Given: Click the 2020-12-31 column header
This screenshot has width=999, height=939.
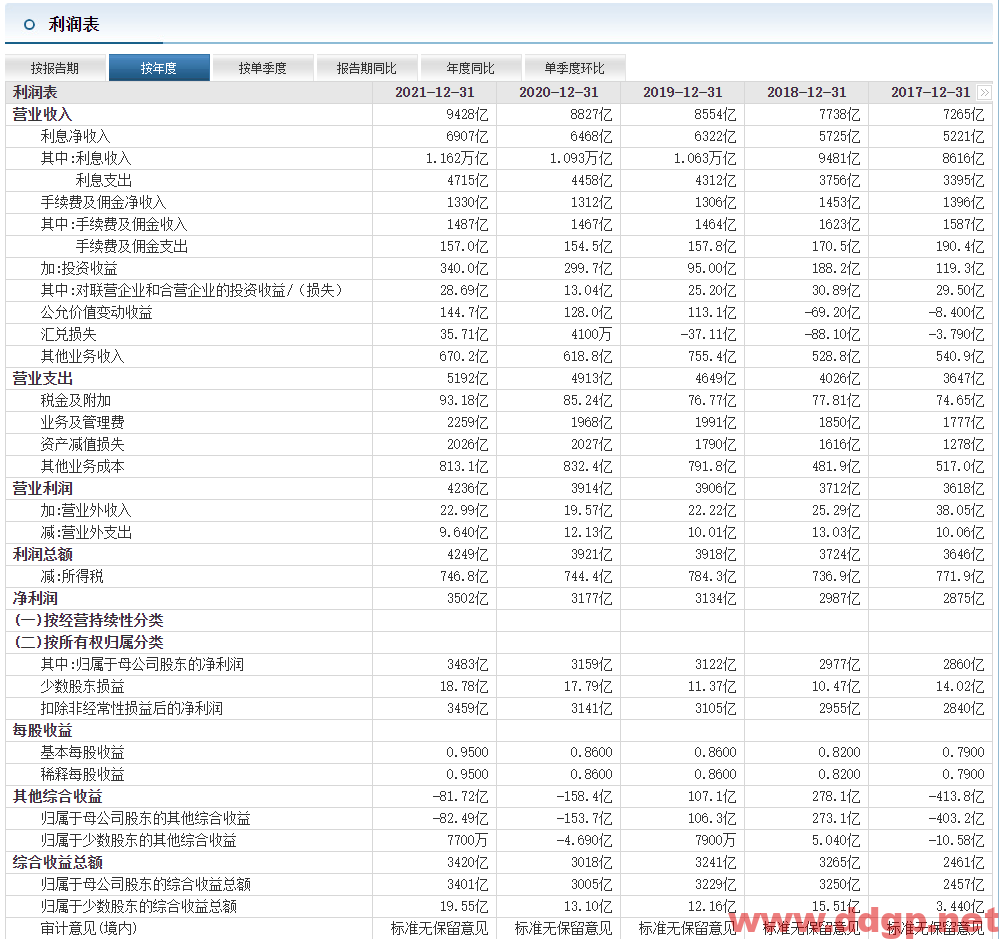Looking at the screenshot, I should (559, 92).
